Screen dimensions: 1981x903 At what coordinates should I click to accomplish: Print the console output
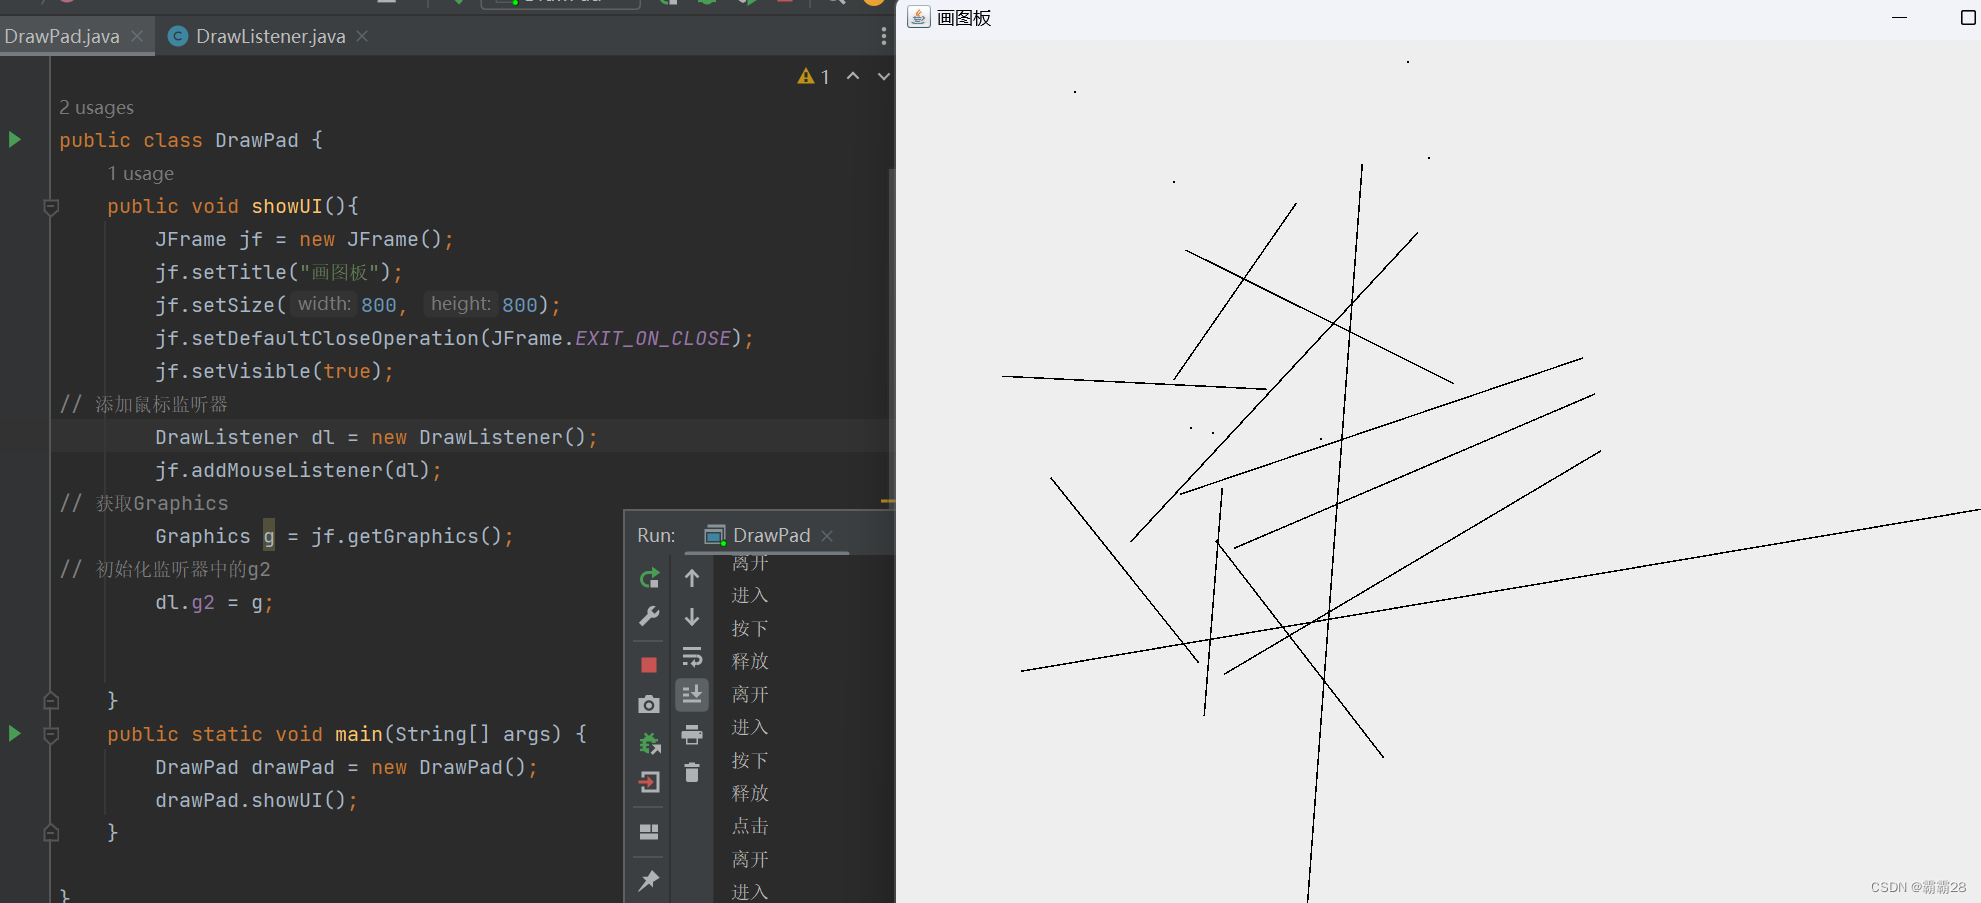tap(692, 733)
